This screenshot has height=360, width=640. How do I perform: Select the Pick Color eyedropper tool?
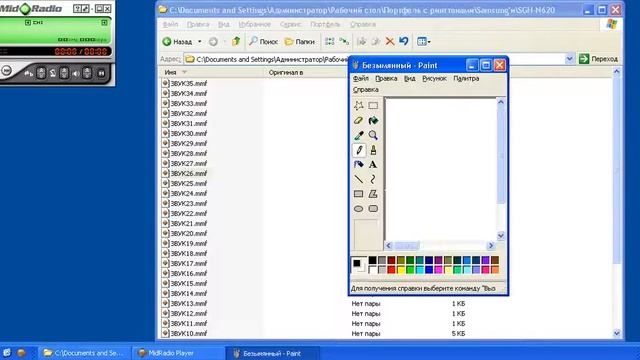(x=359, y=135)
